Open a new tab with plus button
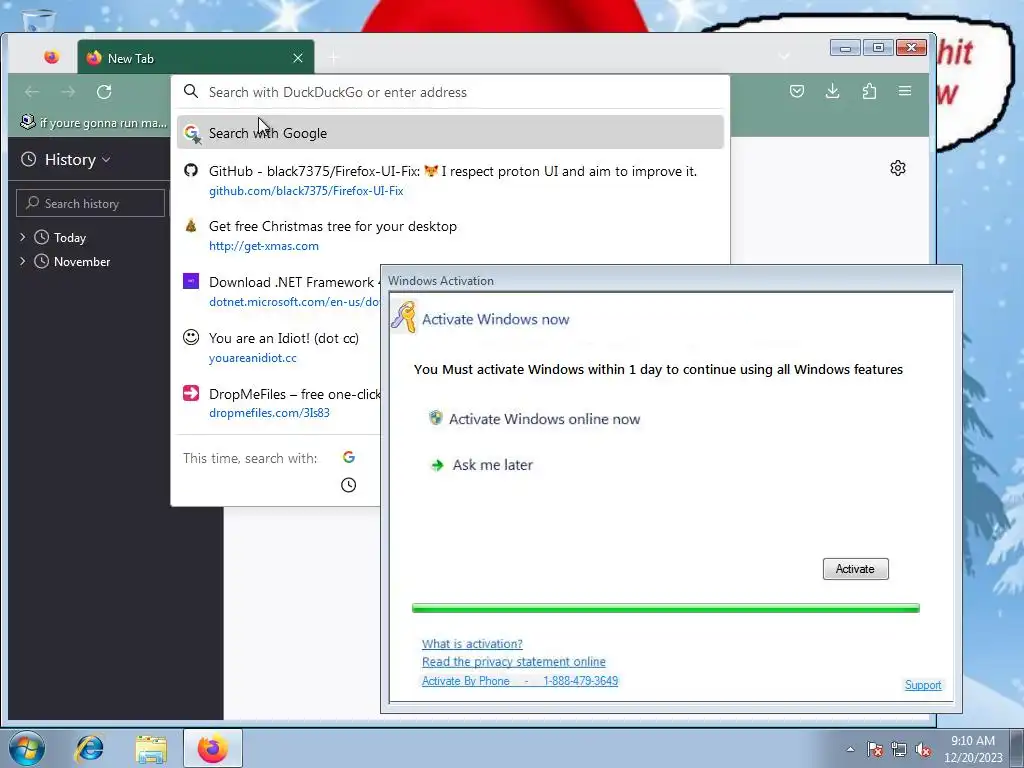 click(334, 58)
